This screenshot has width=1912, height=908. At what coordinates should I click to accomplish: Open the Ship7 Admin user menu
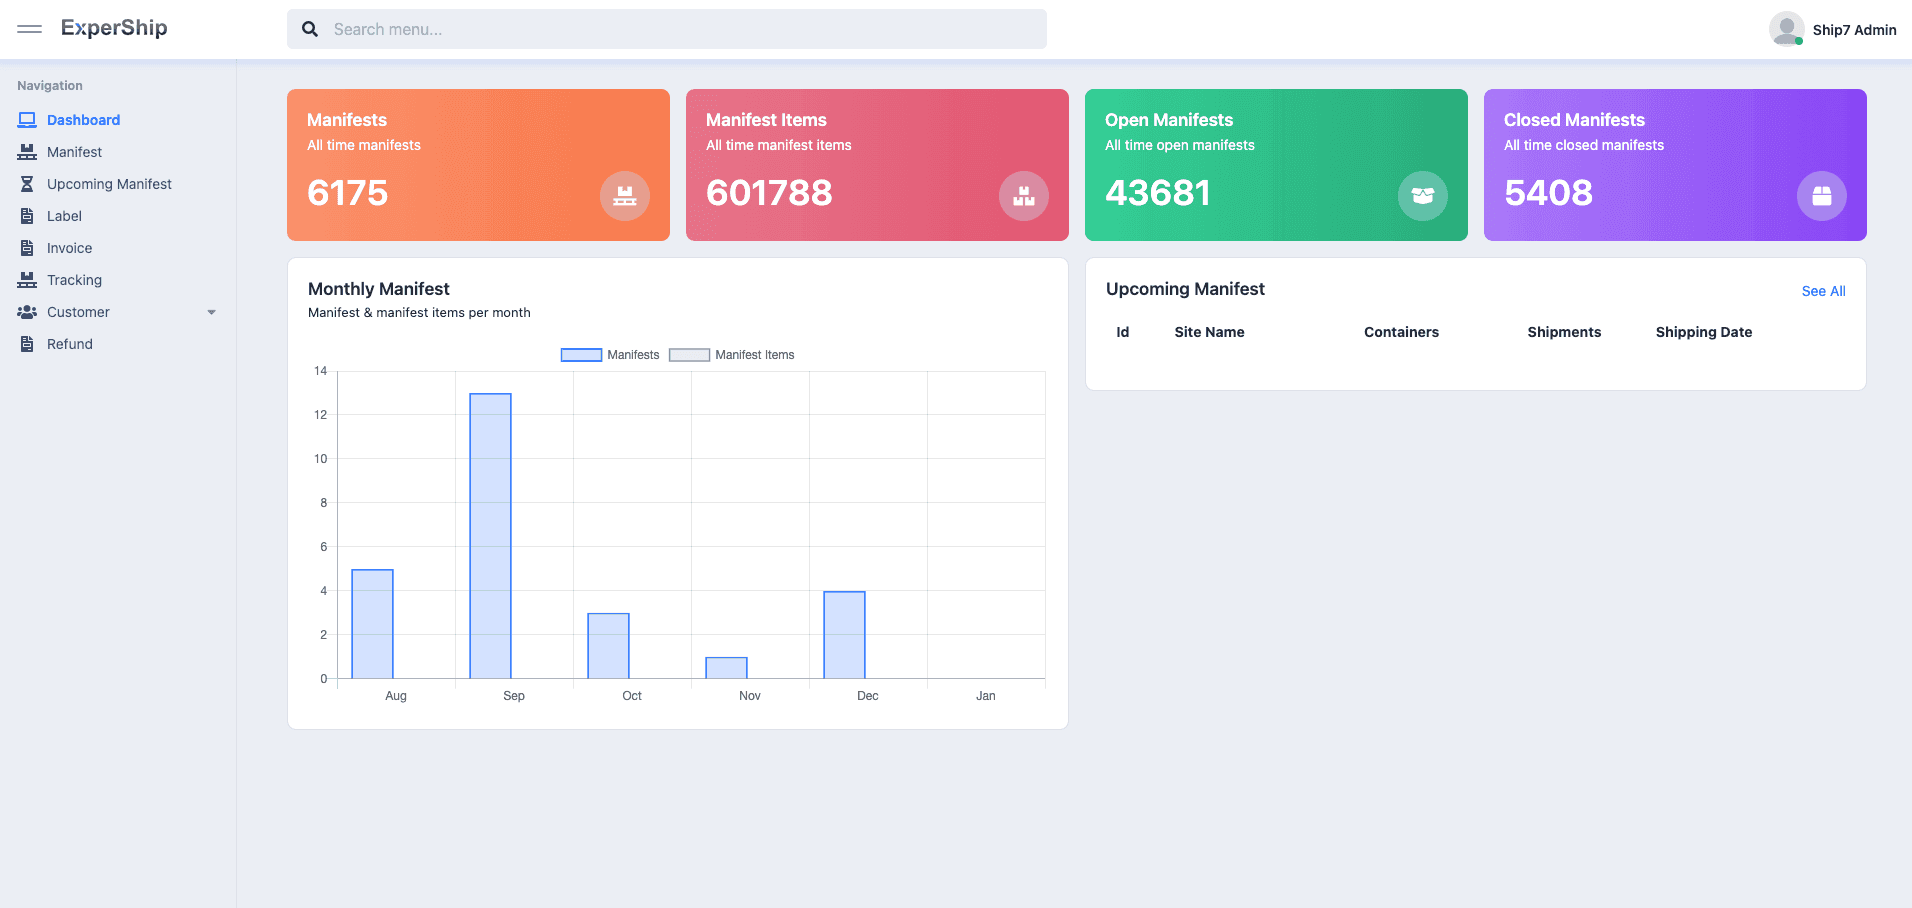1853,30
